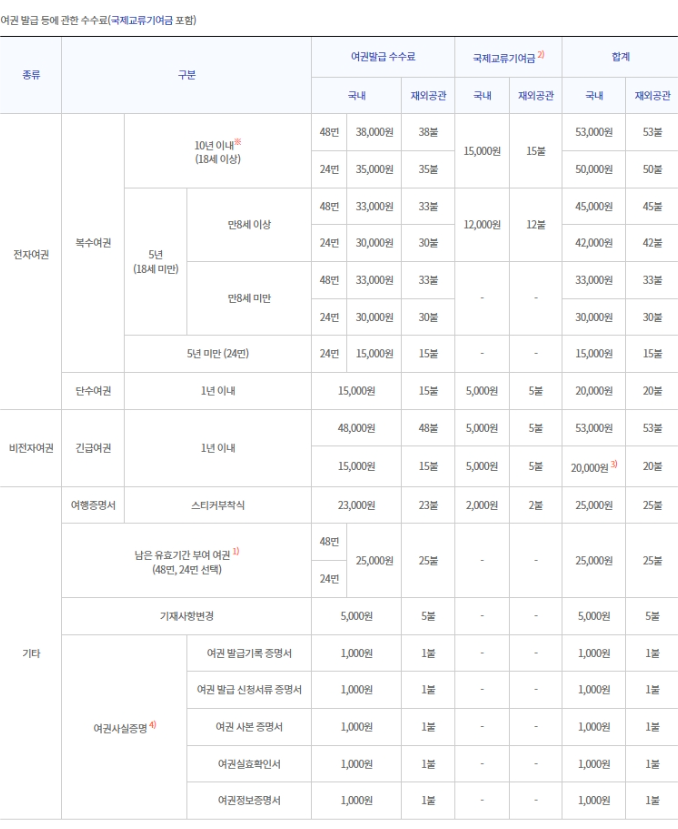678x829 pixels.
Task: Select the 50,000원 total value
Action: (x=594, y=169)
